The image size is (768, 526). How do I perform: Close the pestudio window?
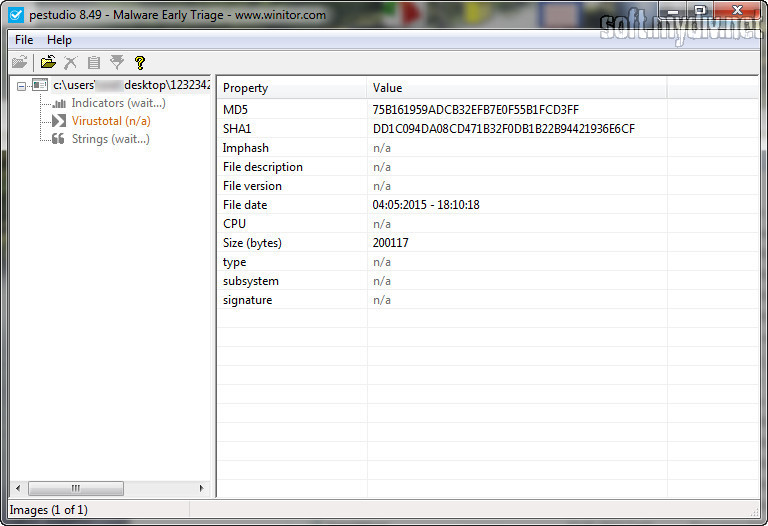pyautogui.click(x=737, y=10)
